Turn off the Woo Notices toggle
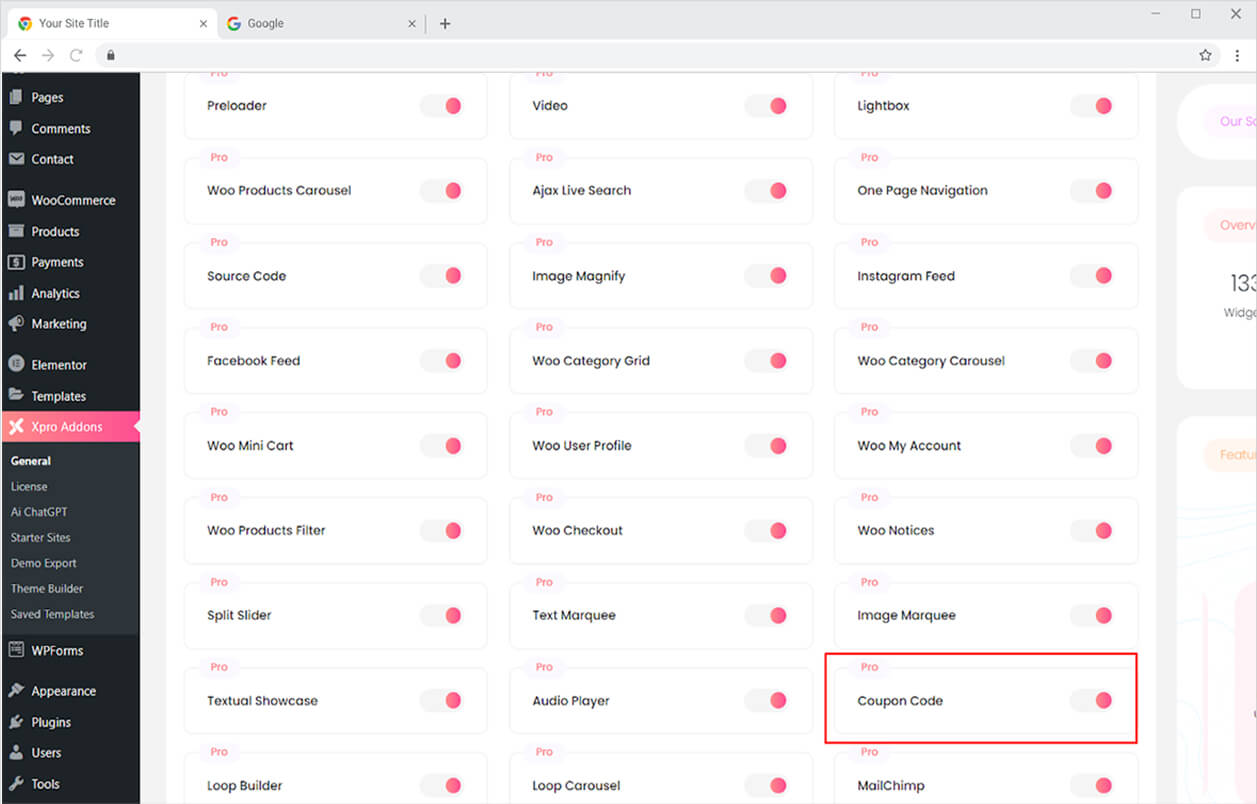1257x804 pixels. [x=1092, y=531]
